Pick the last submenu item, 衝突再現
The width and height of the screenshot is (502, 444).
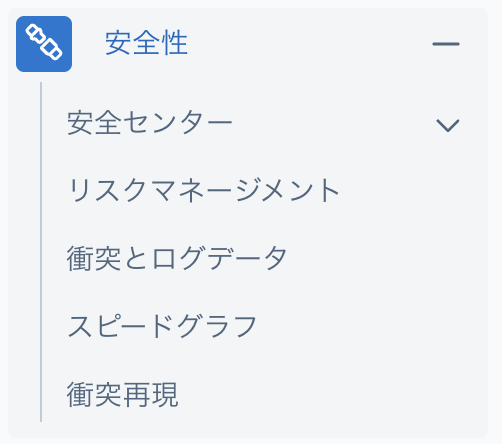[122, 395]
